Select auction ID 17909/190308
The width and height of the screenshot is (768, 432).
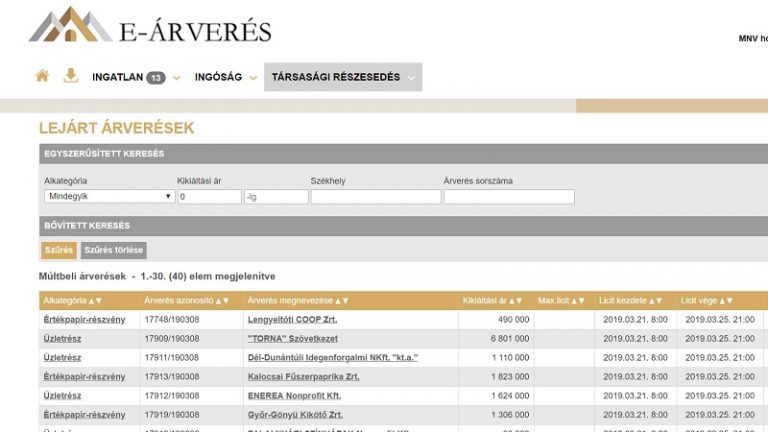[x=172, y=338]
